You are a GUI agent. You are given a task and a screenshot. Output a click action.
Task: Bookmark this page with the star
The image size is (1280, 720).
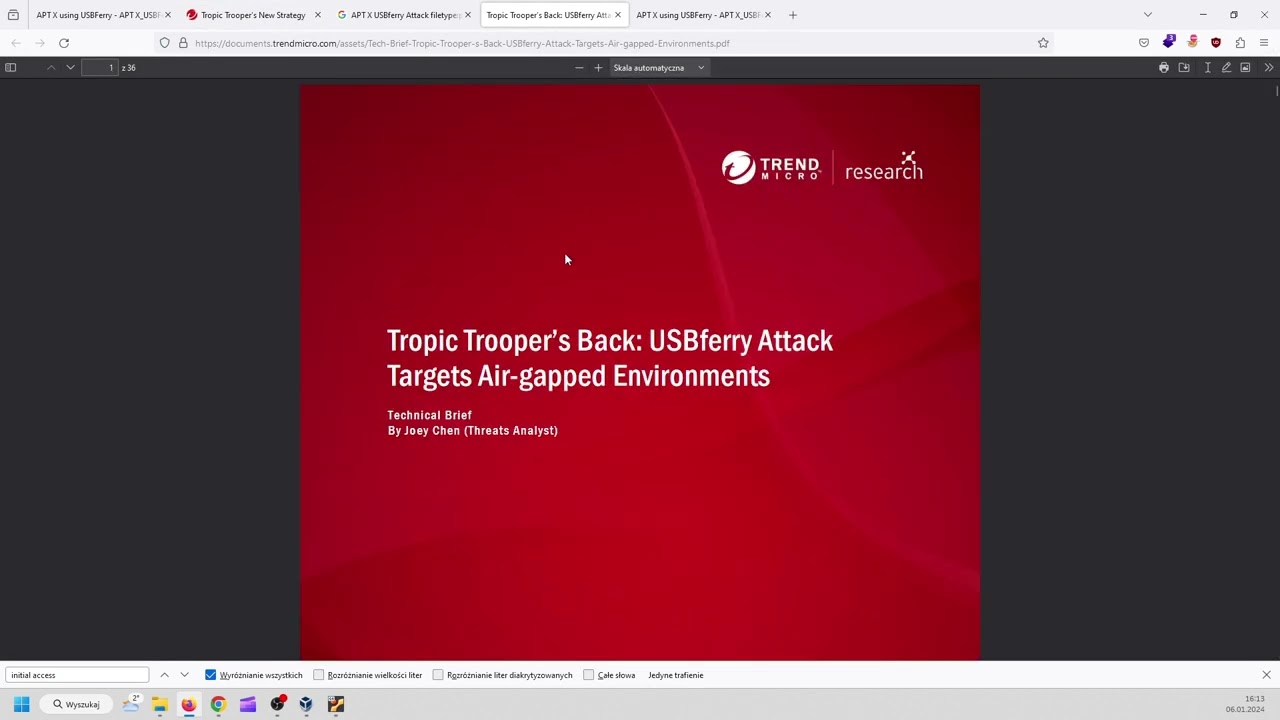click(1043, 43)
